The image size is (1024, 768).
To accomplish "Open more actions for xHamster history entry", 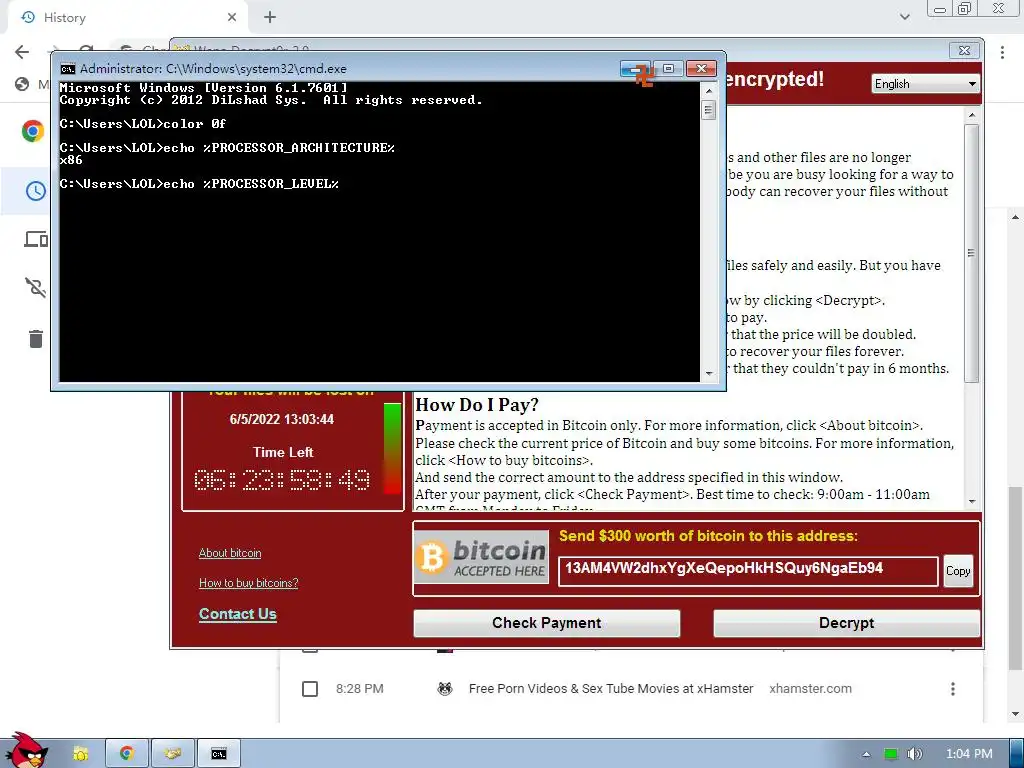I will (x=953, y=688).
